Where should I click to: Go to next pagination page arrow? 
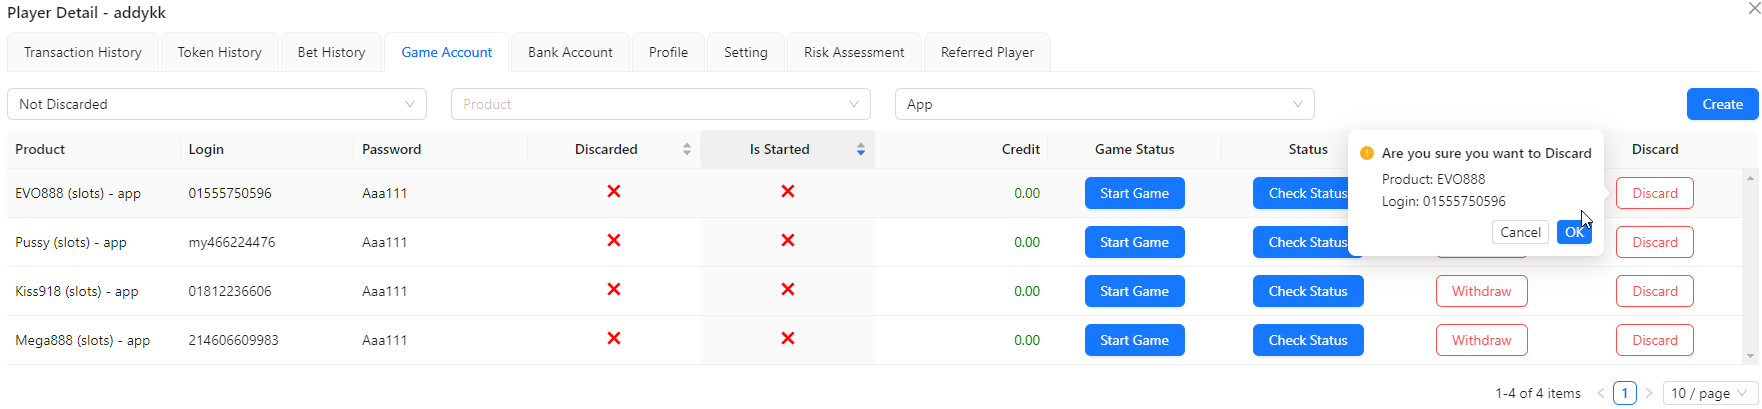1649,393
